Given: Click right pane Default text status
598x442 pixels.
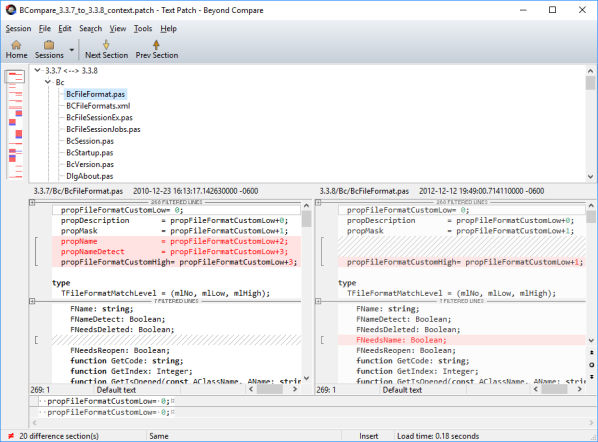Looking at the screenshot, I should click(402, 390).
